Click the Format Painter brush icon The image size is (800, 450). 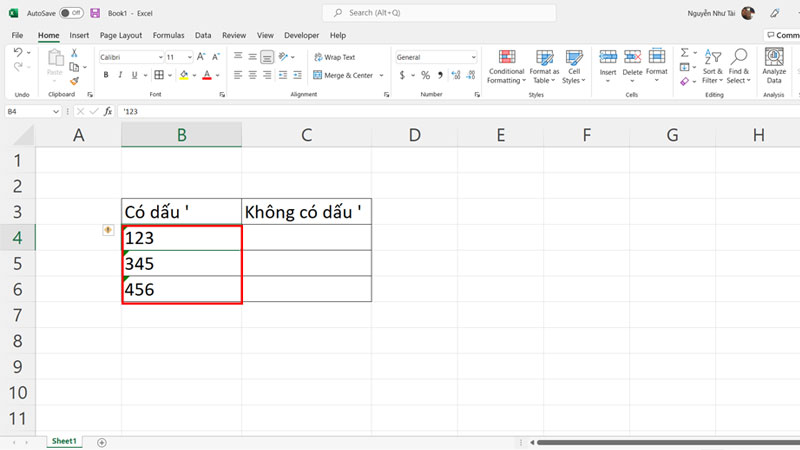74,82
